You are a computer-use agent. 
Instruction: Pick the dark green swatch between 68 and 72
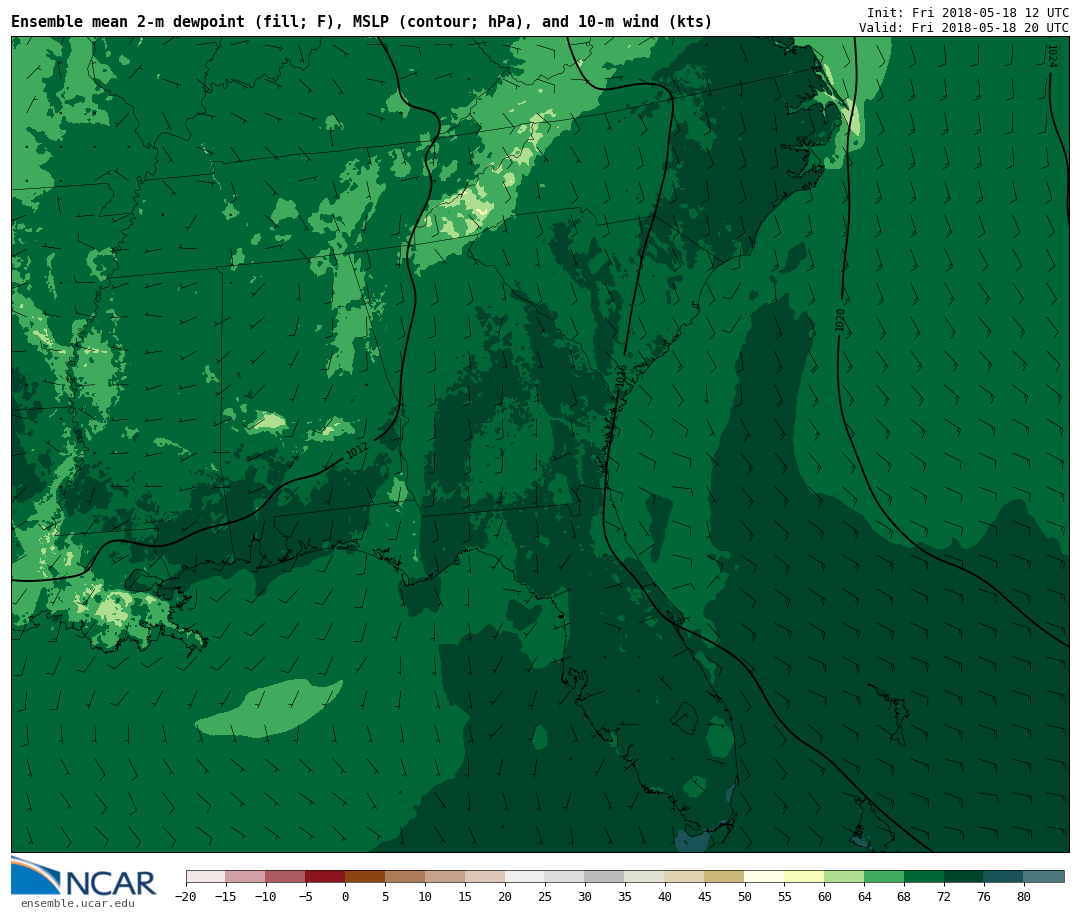coord(925,877)
